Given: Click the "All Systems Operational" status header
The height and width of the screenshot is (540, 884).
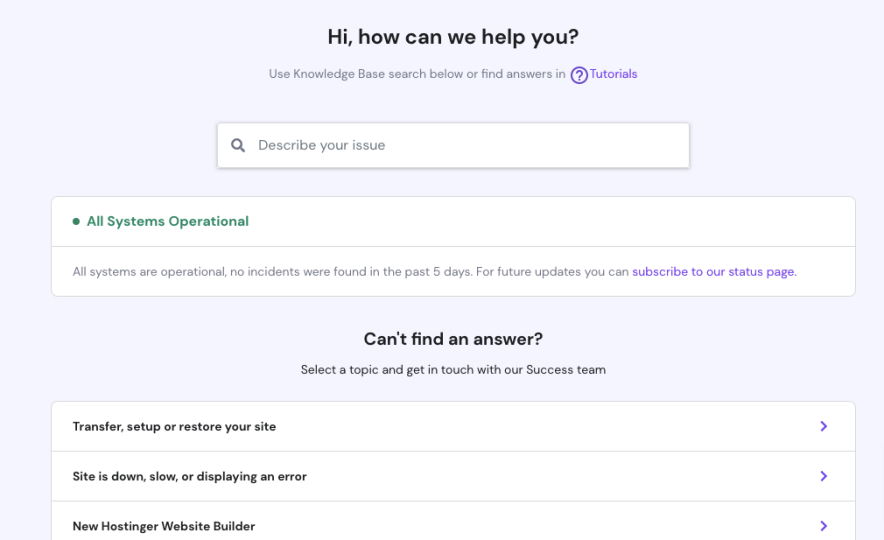Looking at the screenshot, I should [167, 222].
